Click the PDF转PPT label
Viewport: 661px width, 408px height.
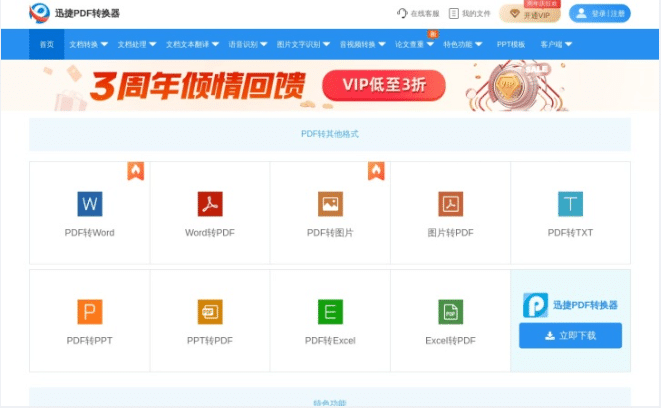pos(90,341)
